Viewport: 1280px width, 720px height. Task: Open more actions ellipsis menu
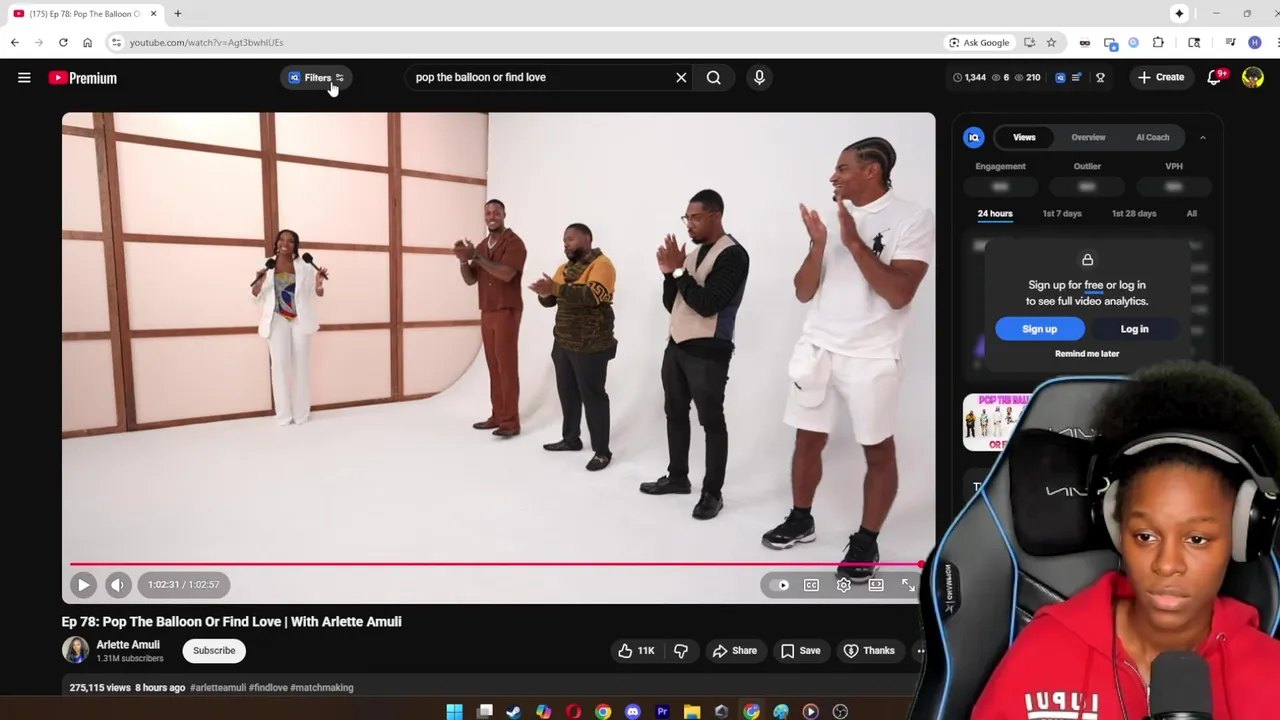pyautogui.click(x=920, y=651)
